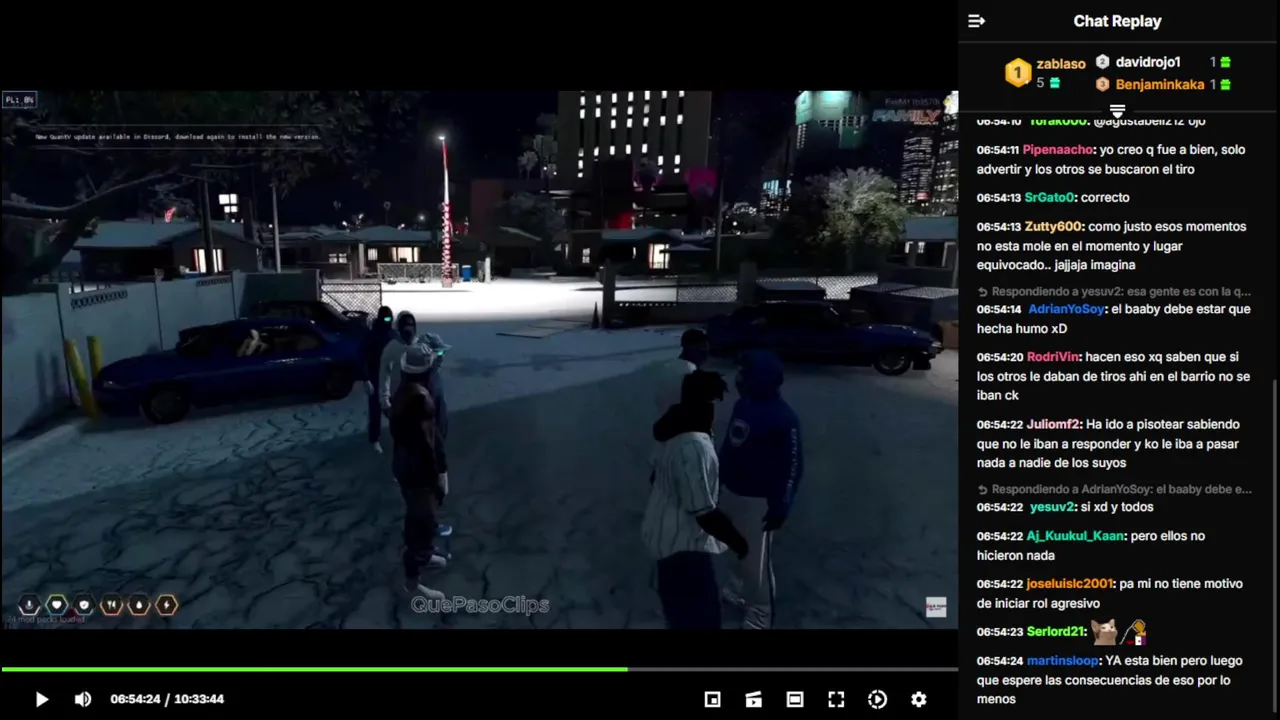This screenshot has height=720, width=1280.
Task: Click message text 'pero ellos no hicieron nada'
Action: (1091, 546)
